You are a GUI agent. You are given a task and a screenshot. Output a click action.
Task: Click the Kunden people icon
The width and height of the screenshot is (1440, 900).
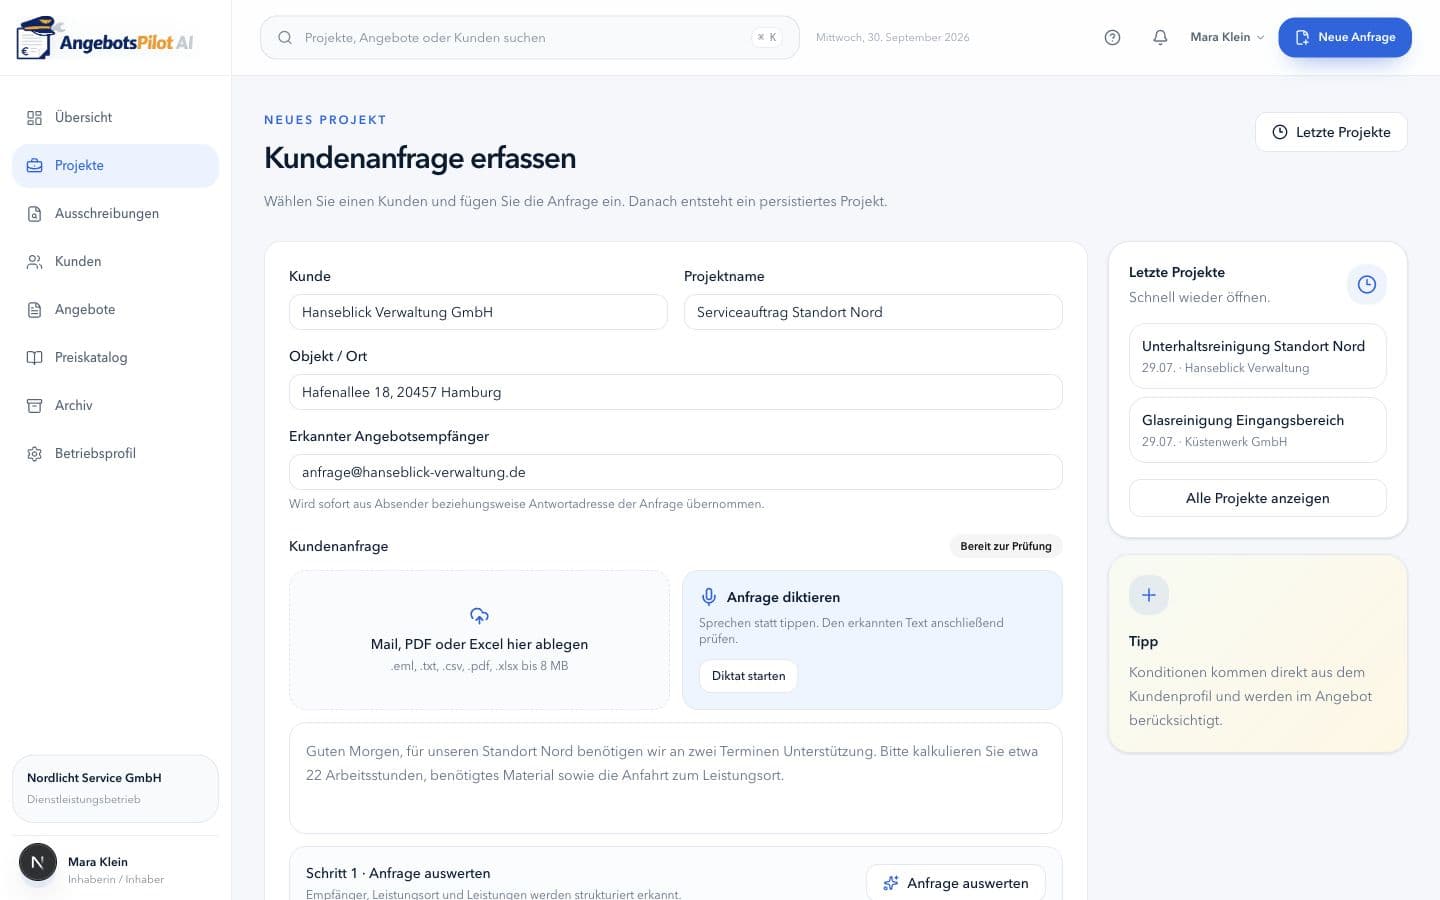coord(35,262)
